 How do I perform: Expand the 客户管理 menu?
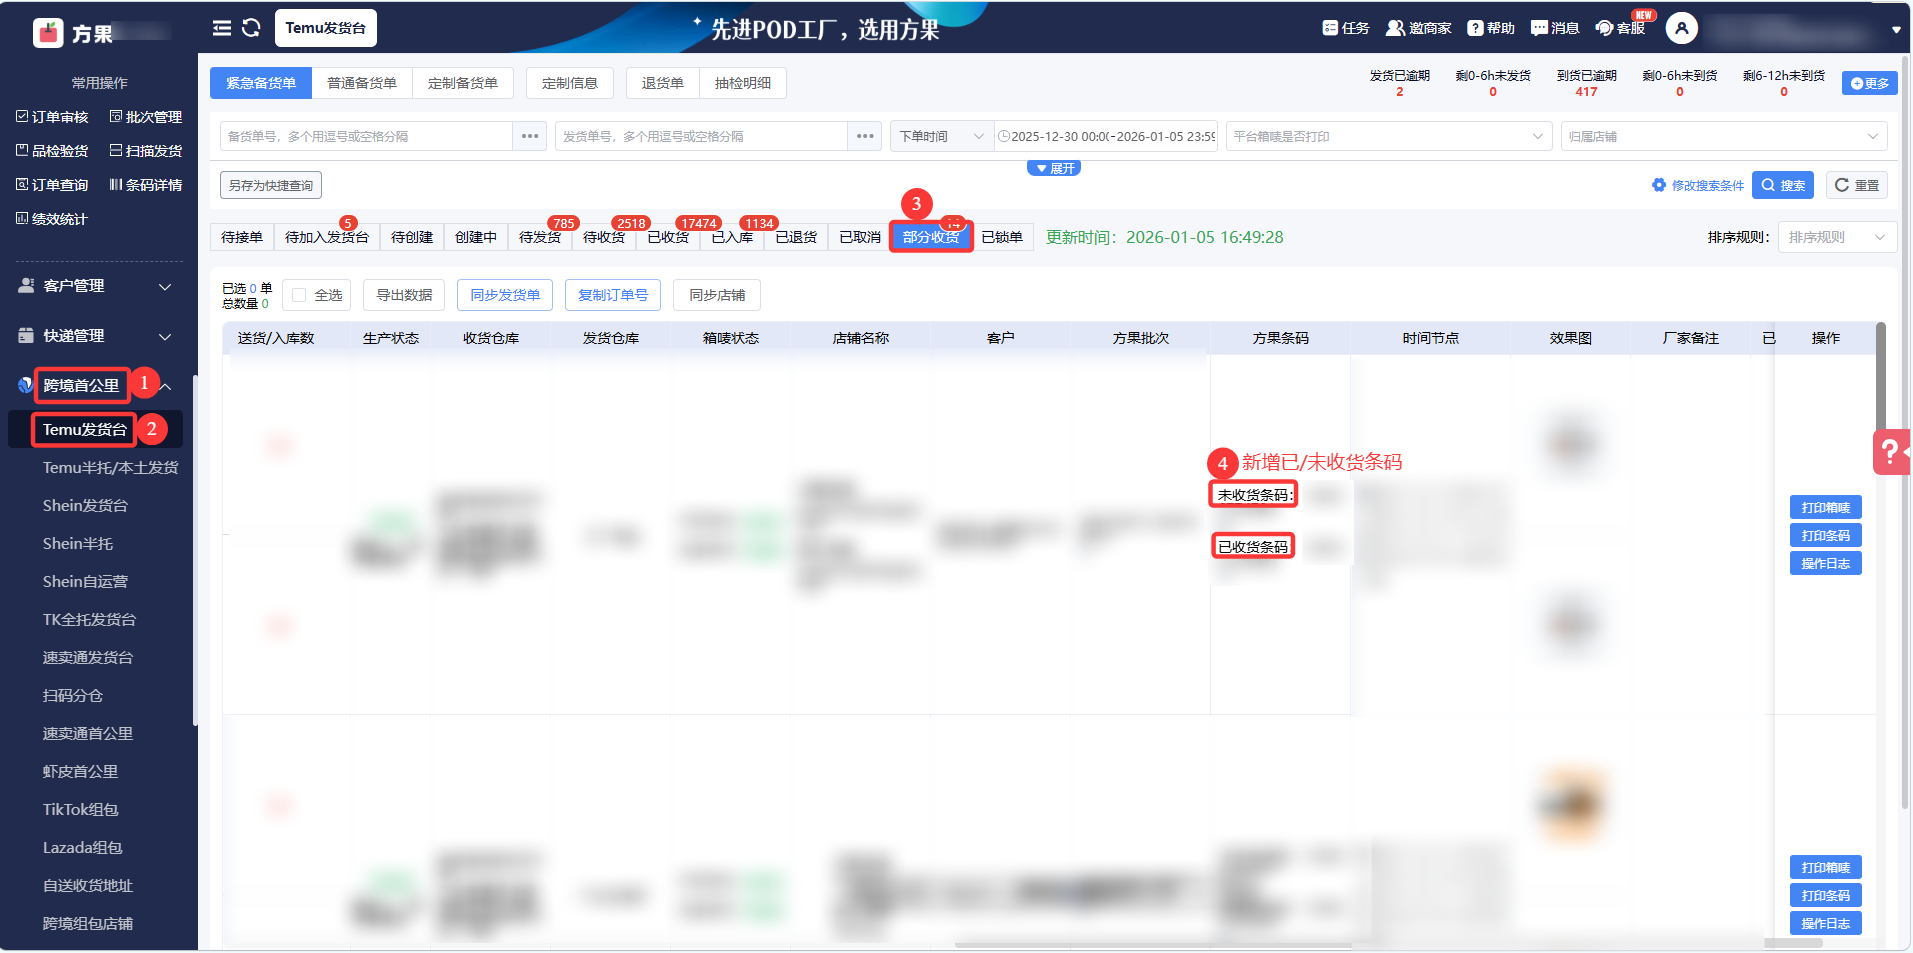[x=95, y=286]
